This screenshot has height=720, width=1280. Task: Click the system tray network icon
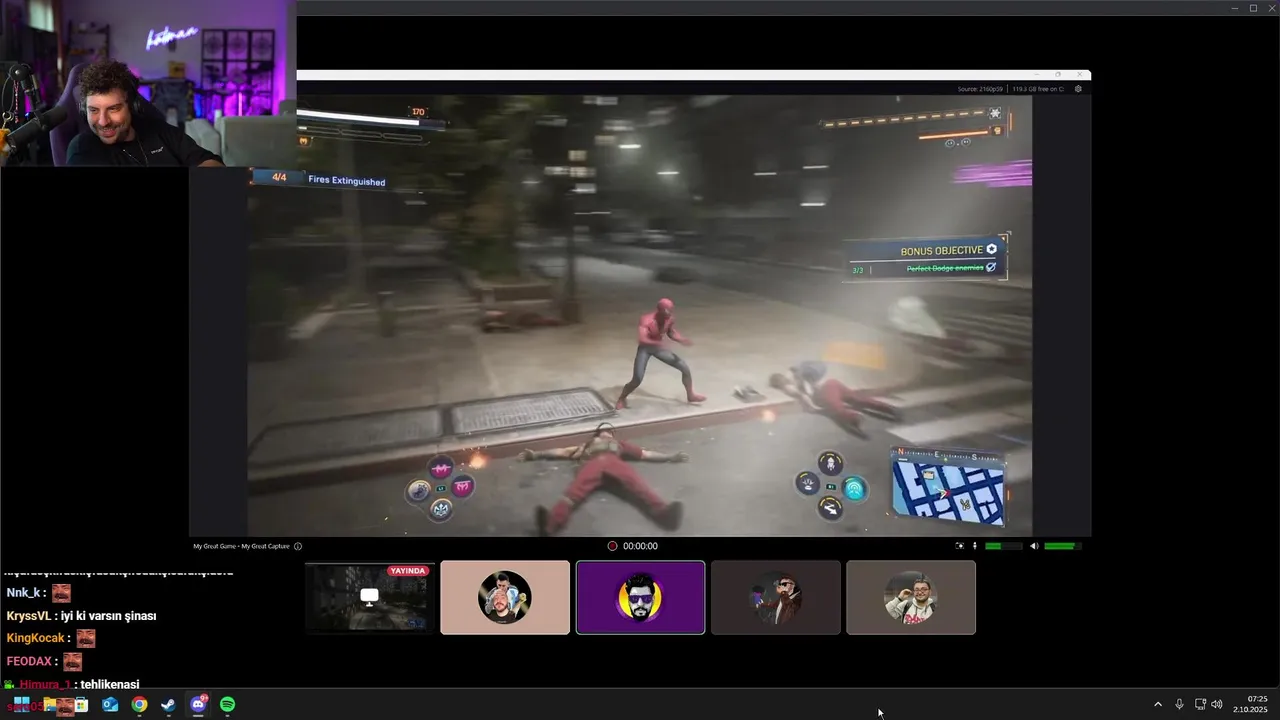[1200, 705]
